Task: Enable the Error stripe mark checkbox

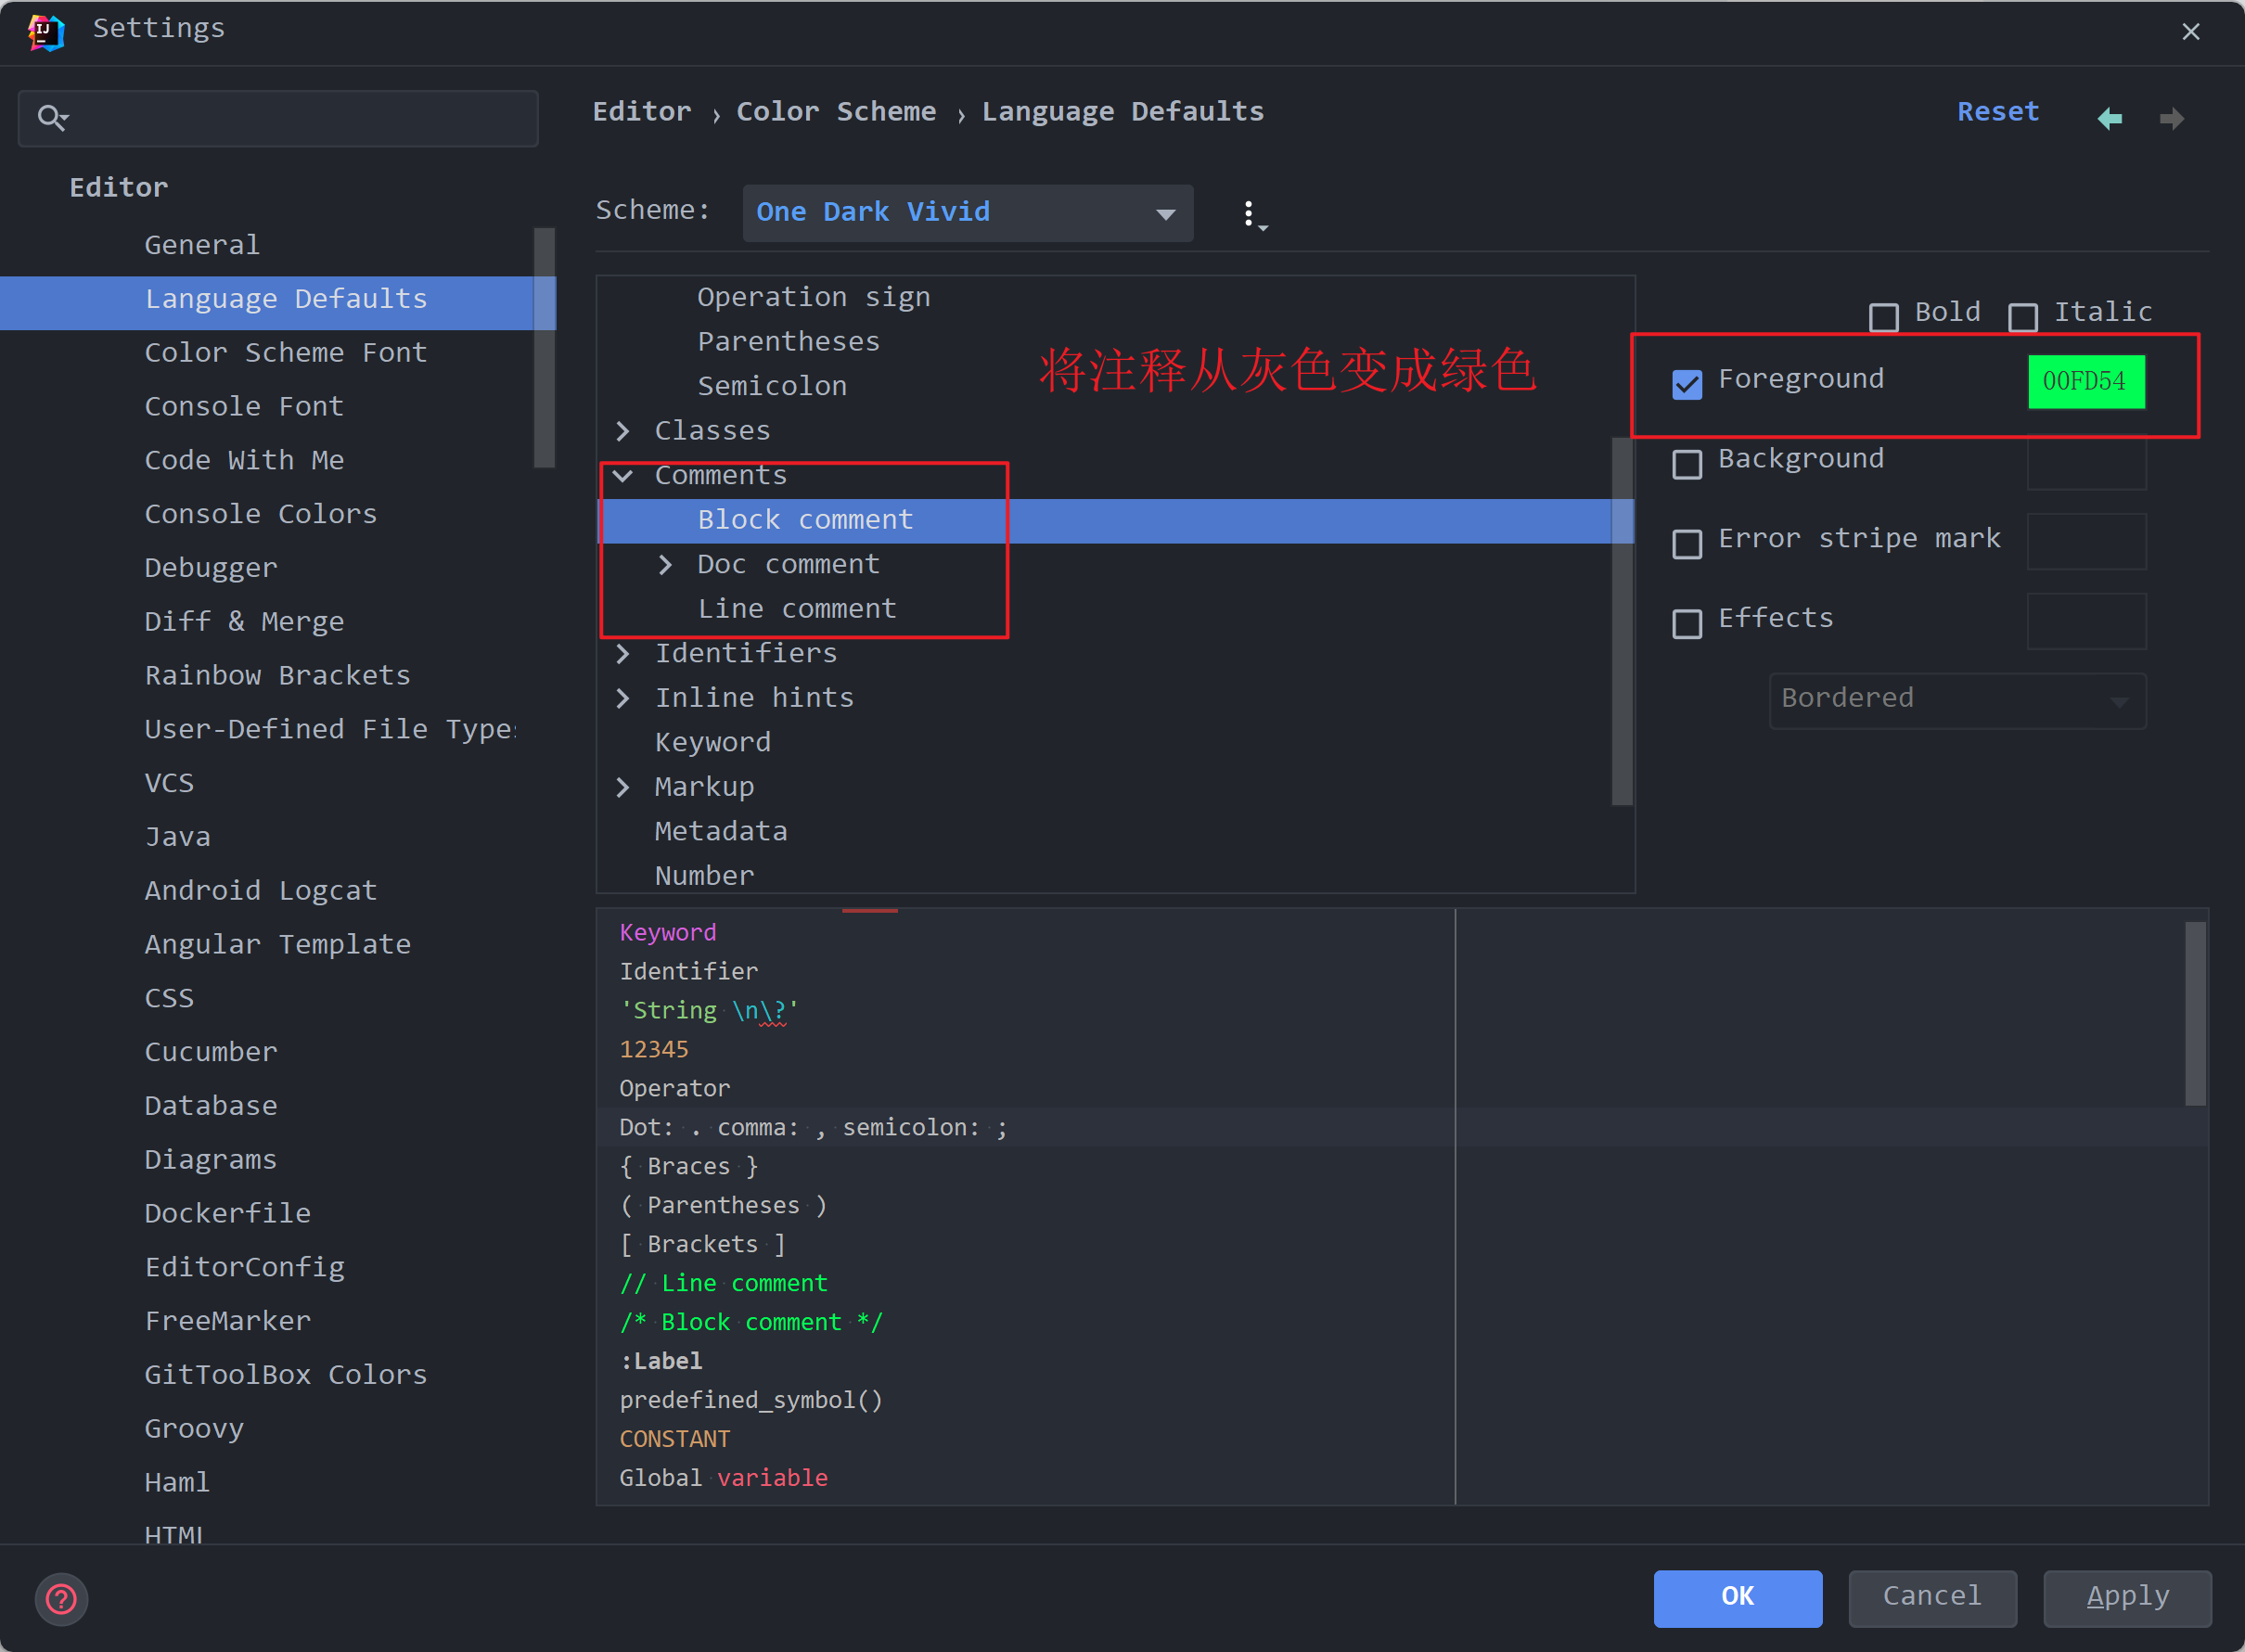Action: [x=1688, y=544]
